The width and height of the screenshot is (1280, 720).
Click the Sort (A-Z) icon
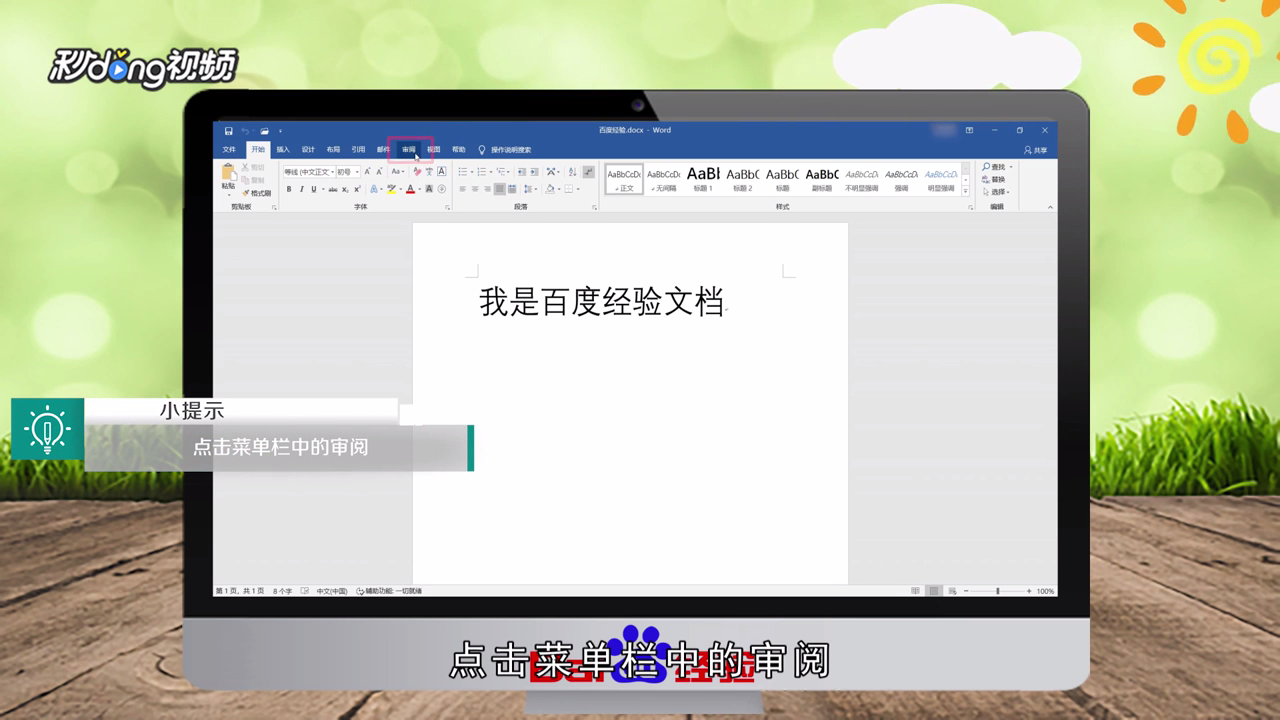[573, 172]
